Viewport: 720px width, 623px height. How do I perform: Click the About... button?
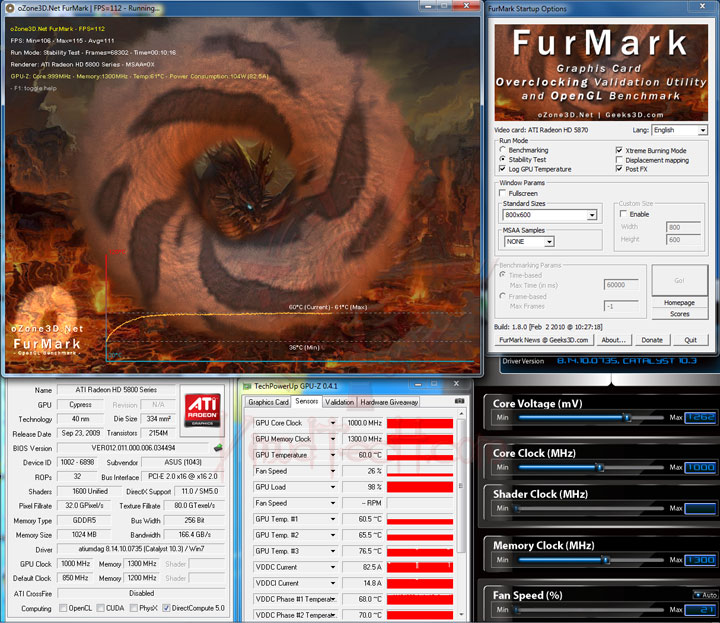(x=613, y=340)
